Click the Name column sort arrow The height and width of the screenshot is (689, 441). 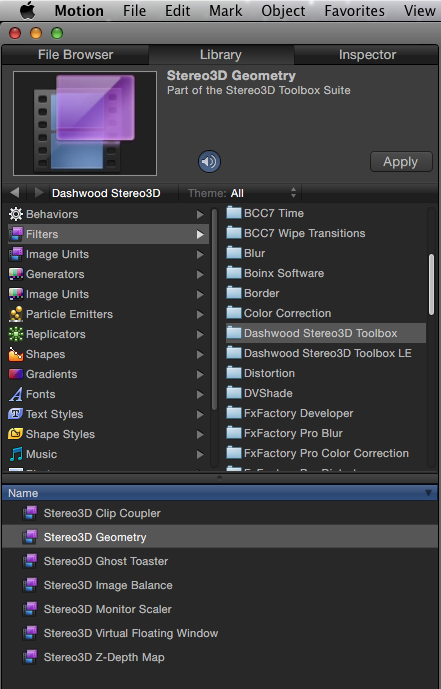428,493
